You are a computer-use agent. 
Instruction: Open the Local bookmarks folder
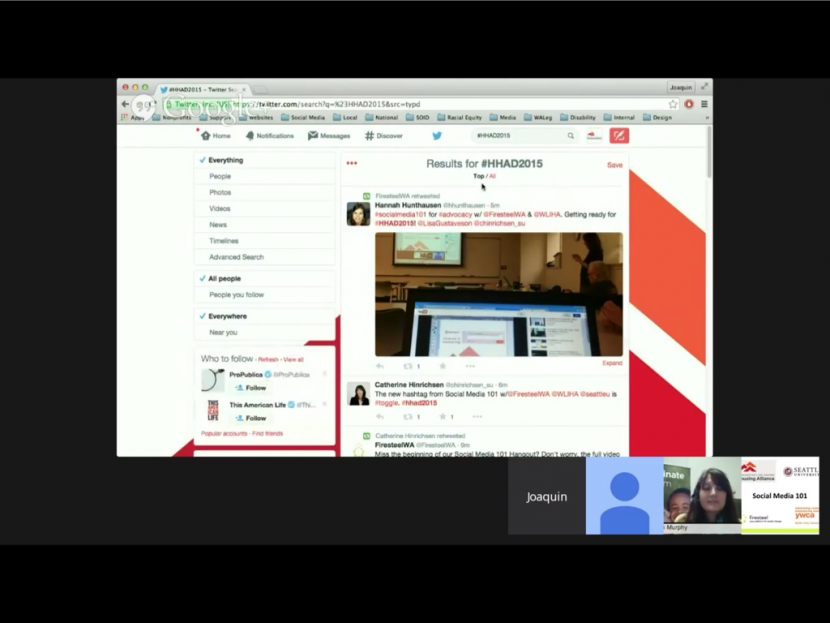345,118
